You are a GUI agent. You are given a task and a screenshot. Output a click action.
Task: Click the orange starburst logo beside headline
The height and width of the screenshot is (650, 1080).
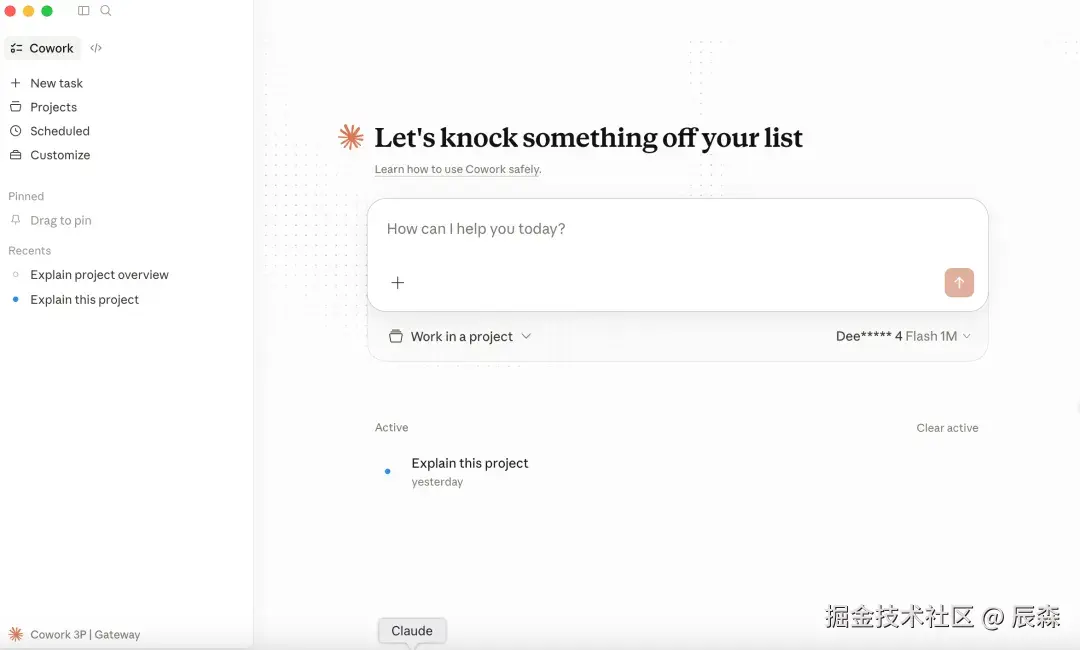coord(351,137)
